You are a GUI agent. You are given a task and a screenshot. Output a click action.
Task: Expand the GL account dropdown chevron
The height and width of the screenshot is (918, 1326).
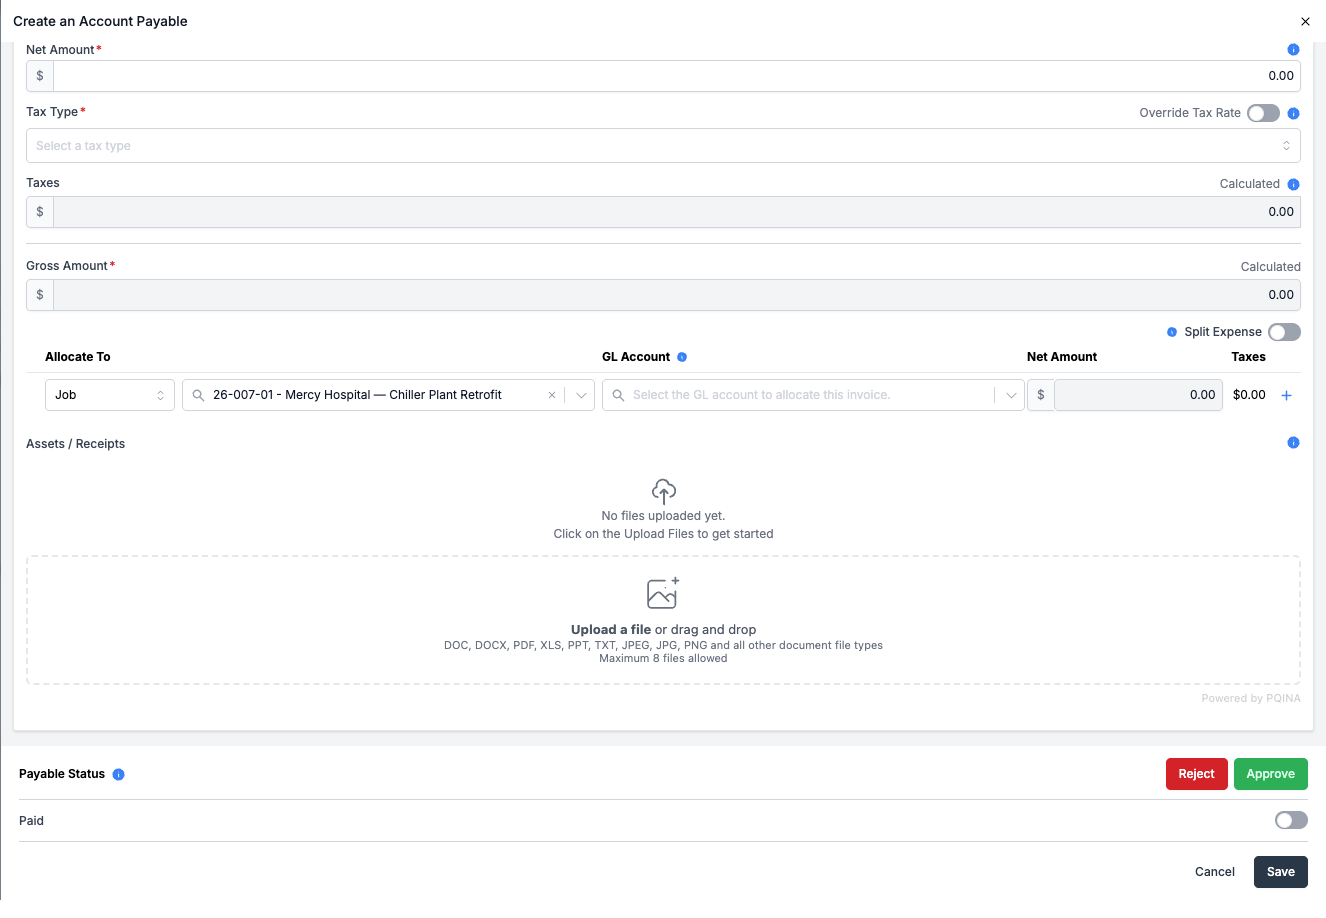click(x=1011, y=395)
